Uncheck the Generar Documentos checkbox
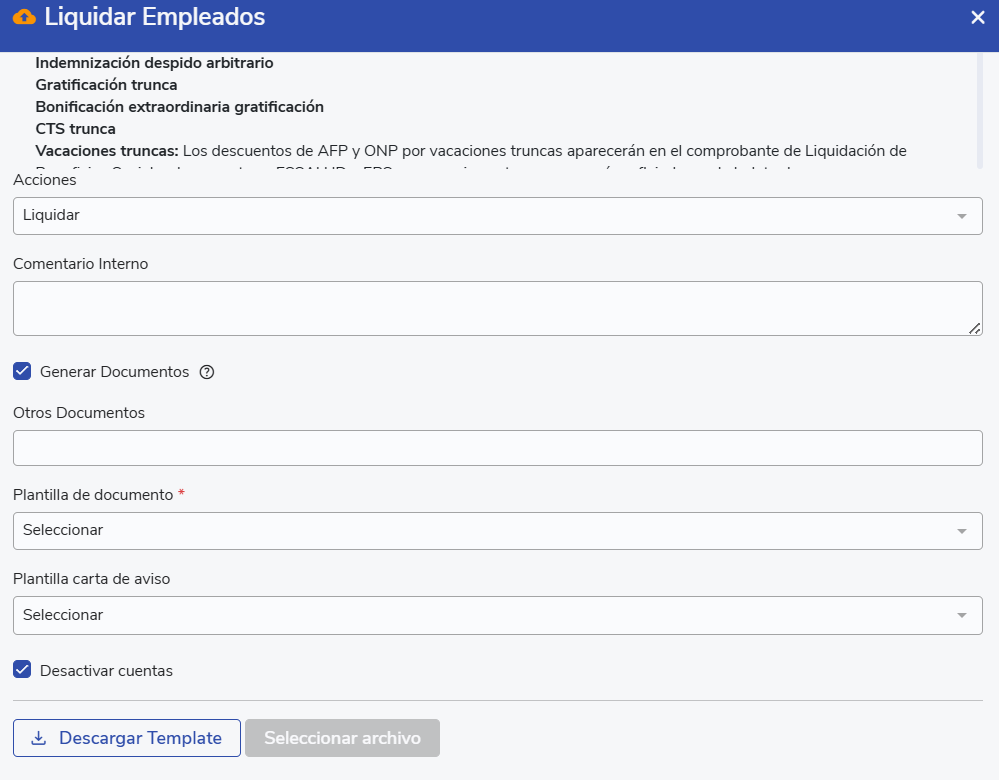Viewport: 999px width, 780px height. [x=22, y=372]
